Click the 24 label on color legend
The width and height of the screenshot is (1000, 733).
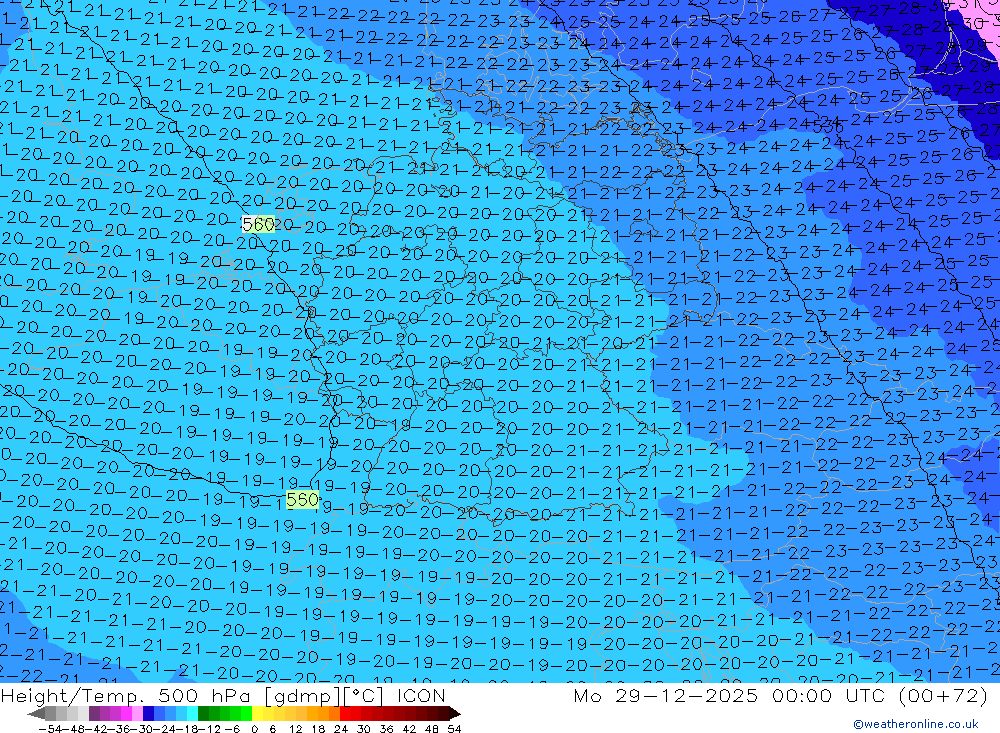341,729
